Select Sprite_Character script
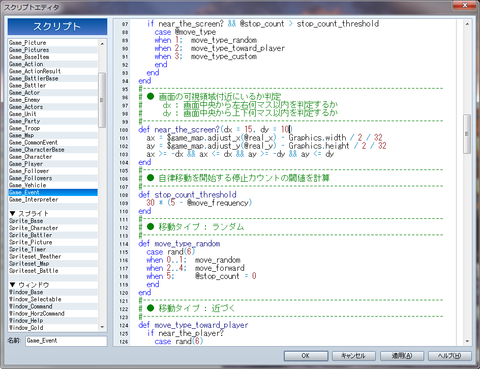The image size is (480, 369). pos(53,228)
